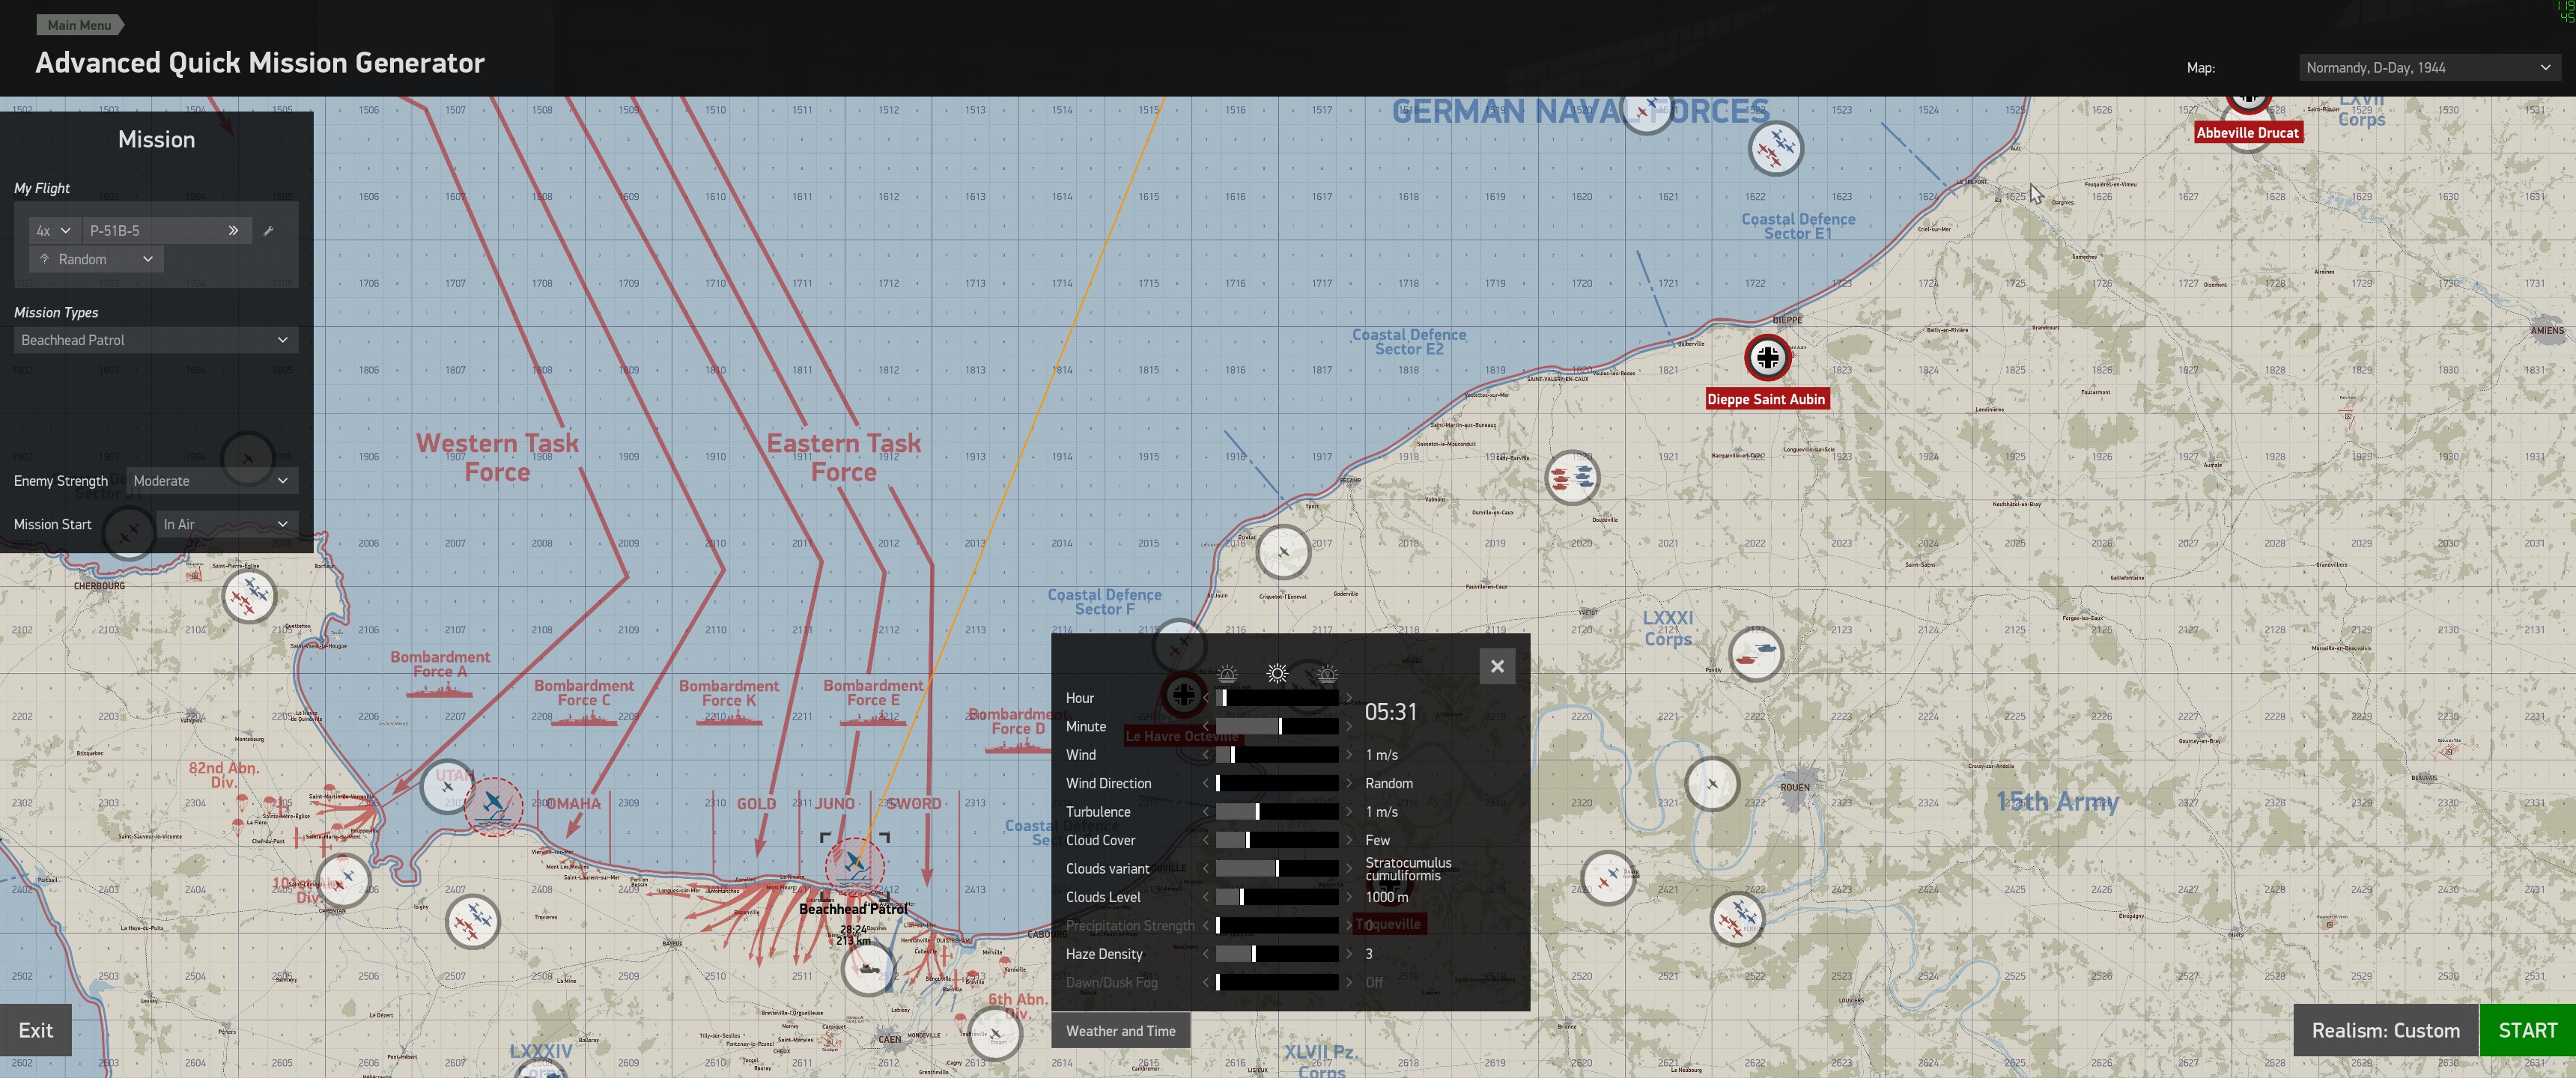Click the dashed red patrol icon beside UTAH
Image resolution: width=2576 pixels, height=1078 pixels.
tap(493, 806)
